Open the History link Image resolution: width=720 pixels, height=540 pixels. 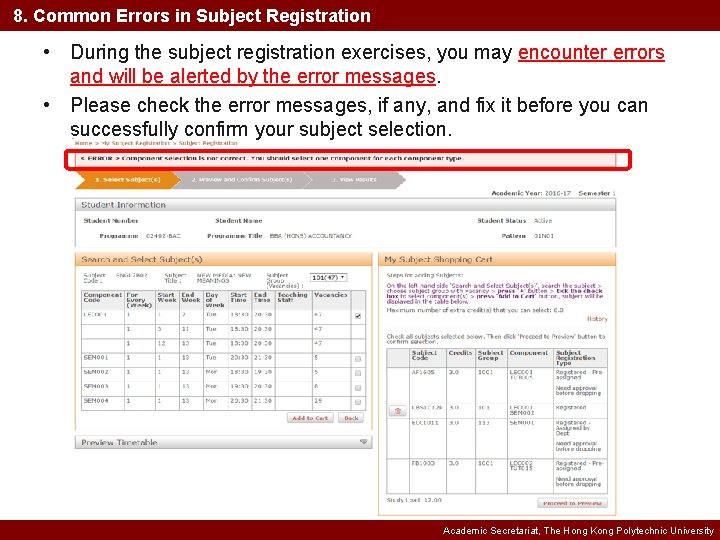(x=597, y=319)
